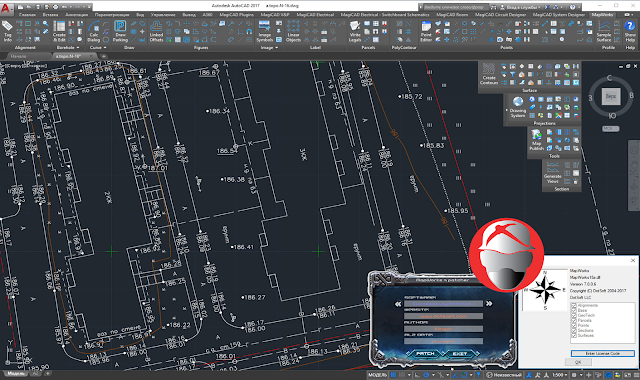Click the EXIT button in patcher
This screenshot has width=640, height=380.
pos(459,353)
